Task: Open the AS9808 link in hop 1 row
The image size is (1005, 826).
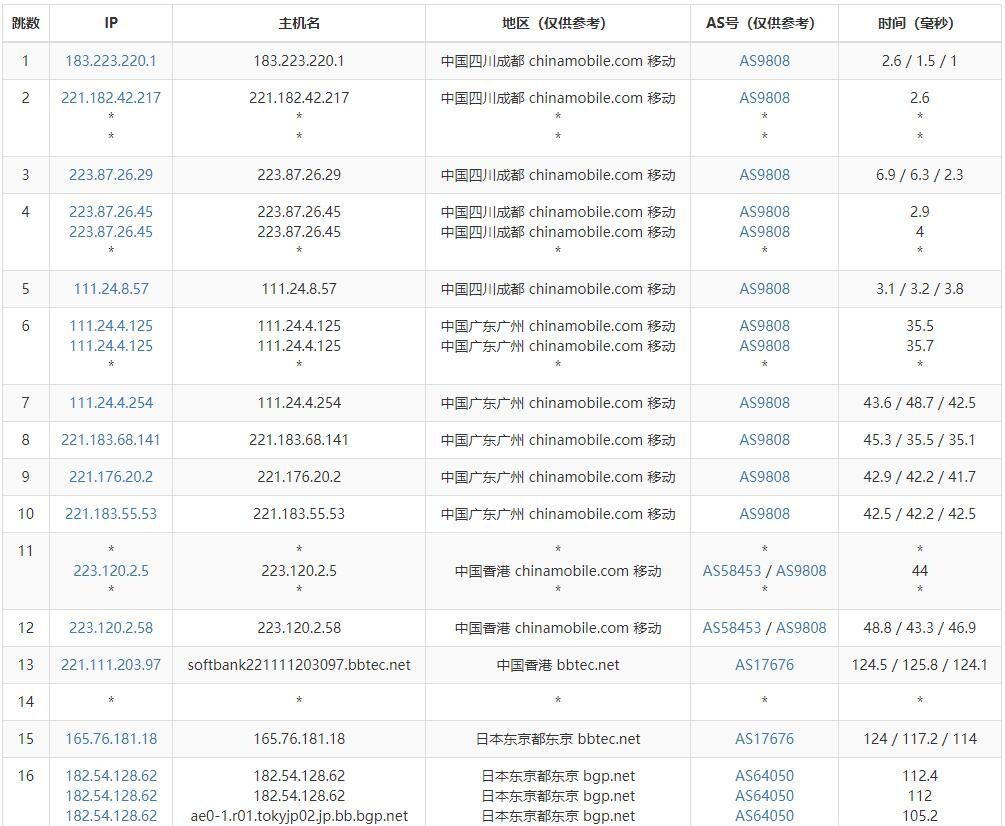Action: (x=764, y=61)
